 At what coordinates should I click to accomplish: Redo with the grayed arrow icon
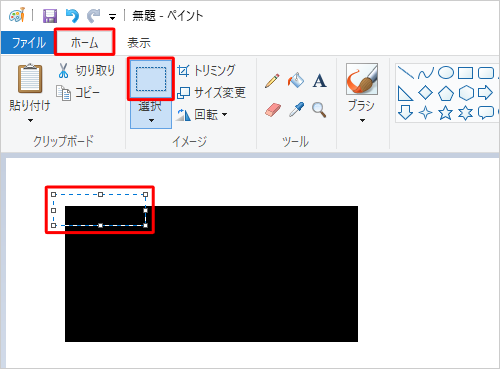pyautogui.click(x=94, y=16)
